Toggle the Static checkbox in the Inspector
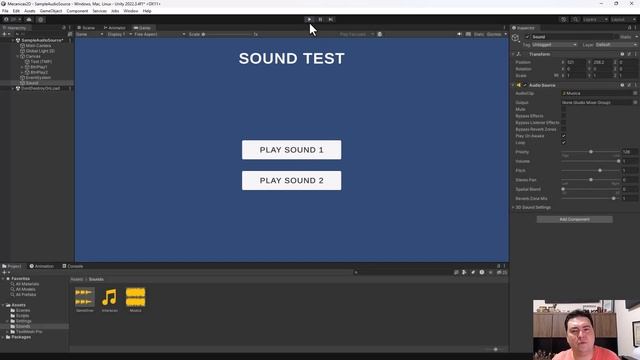Screen dimensions: 640x360 (616, 37)
